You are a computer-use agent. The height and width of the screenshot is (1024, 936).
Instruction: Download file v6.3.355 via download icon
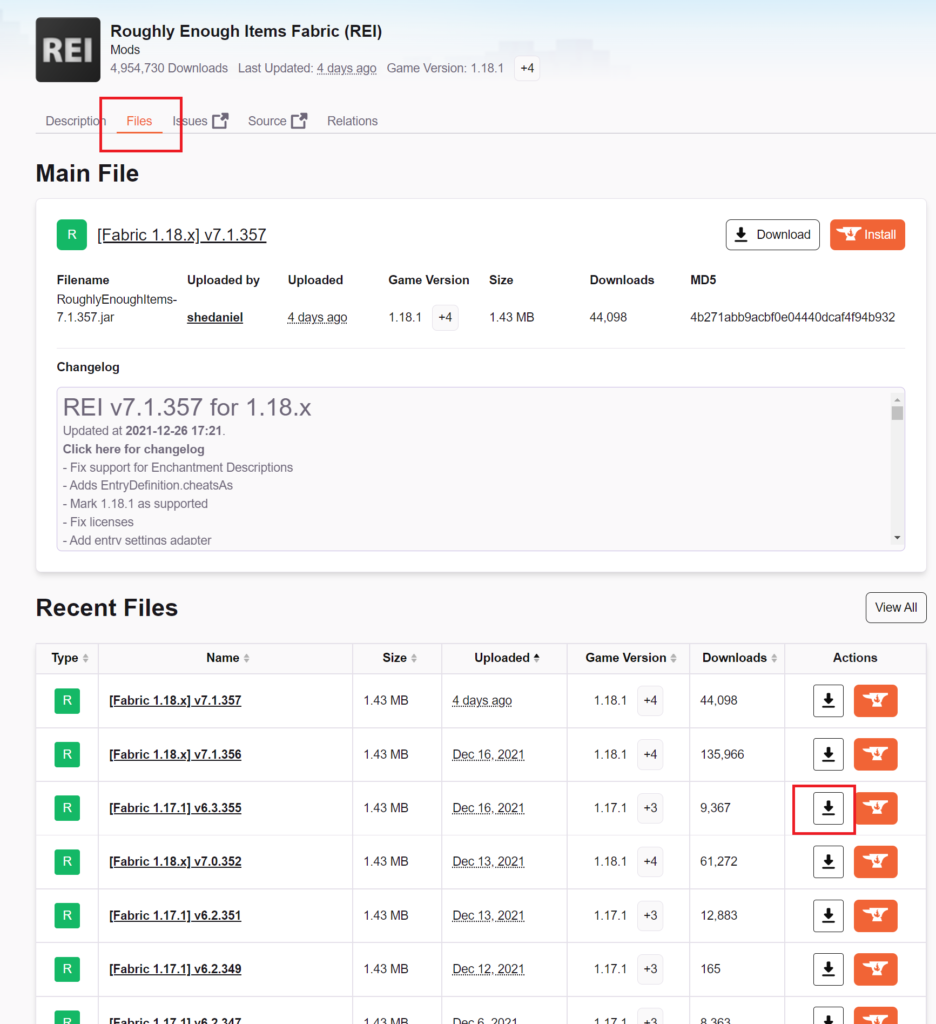pos(828,808)
